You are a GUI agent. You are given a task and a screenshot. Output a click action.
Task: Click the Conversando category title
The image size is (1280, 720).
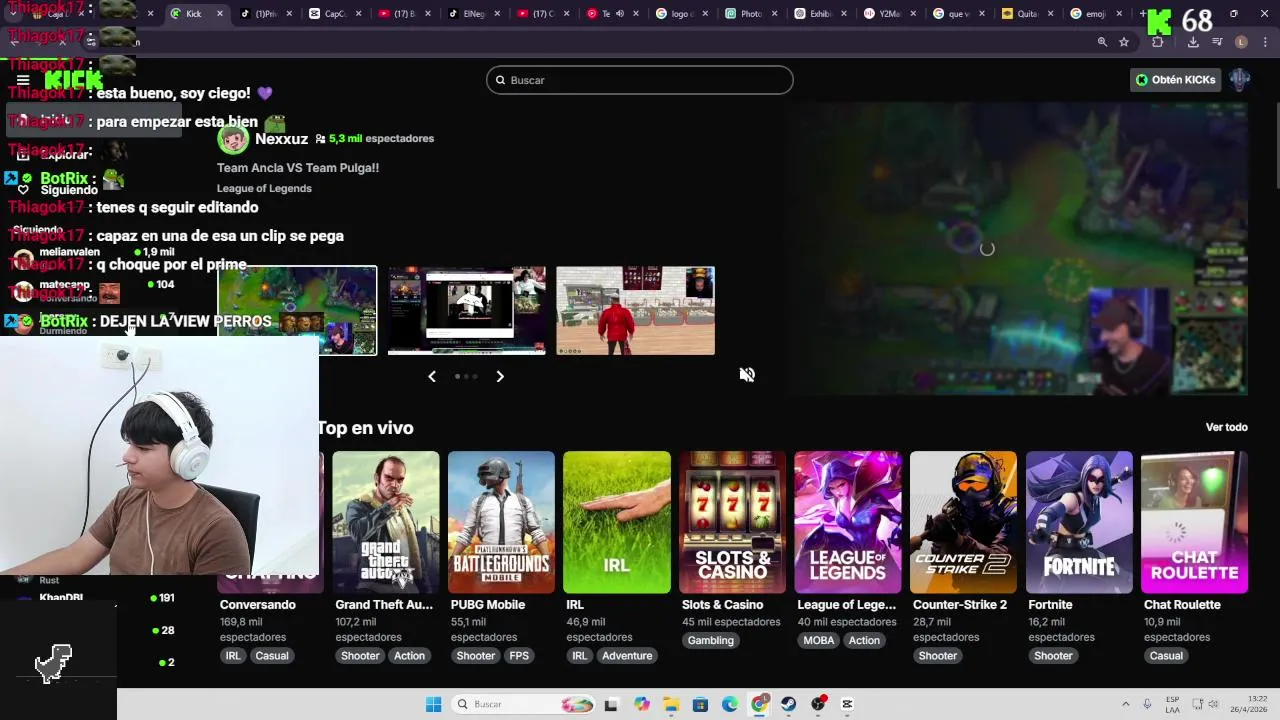click(258, 605)
